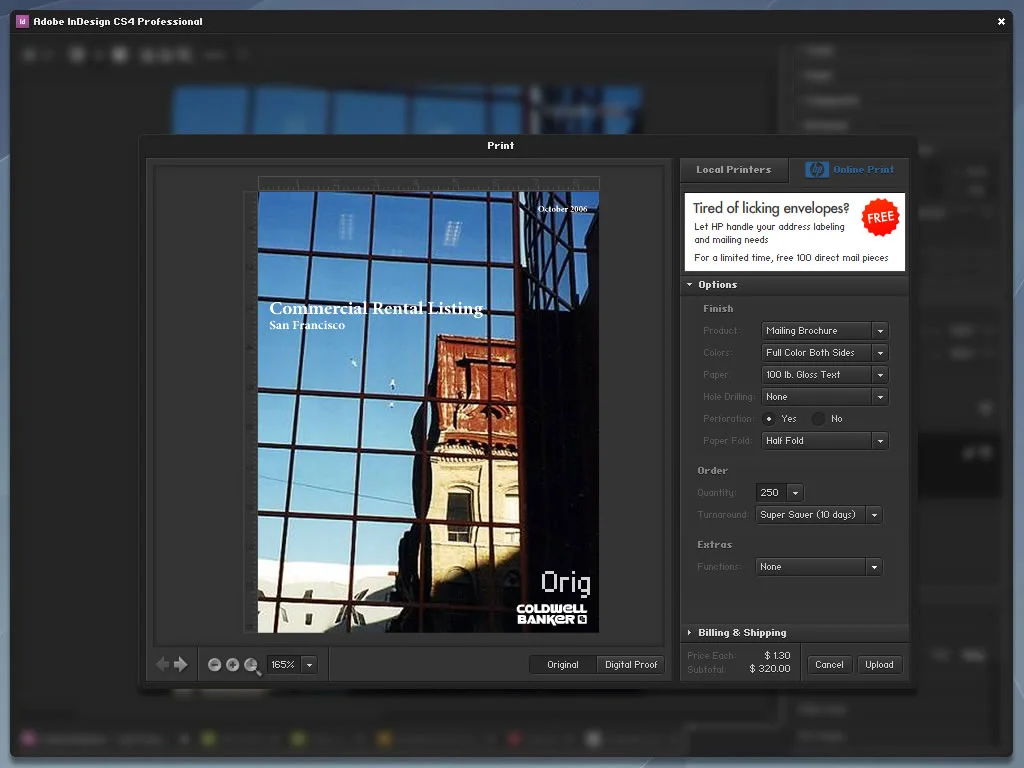Expand the Billing & Shipping section
Screen dimensions: 1024x768
point(689,632)
